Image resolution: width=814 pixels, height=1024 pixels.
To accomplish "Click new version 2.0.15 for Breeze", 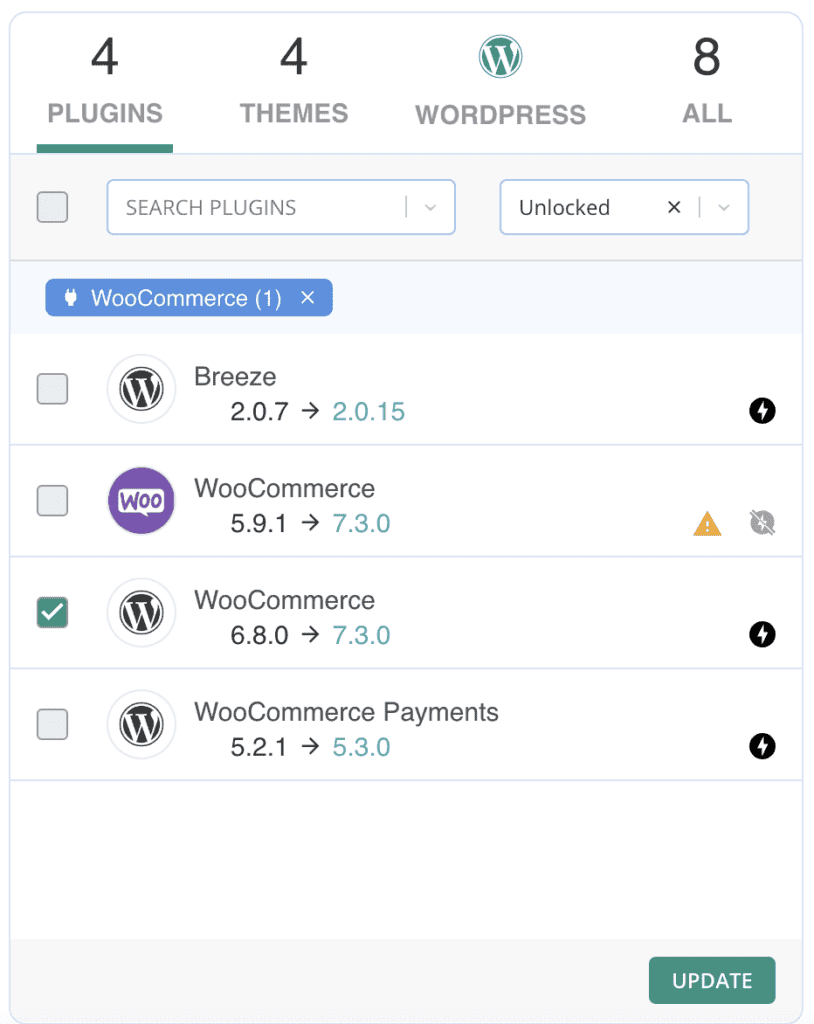I will click(x=368, y=411).
